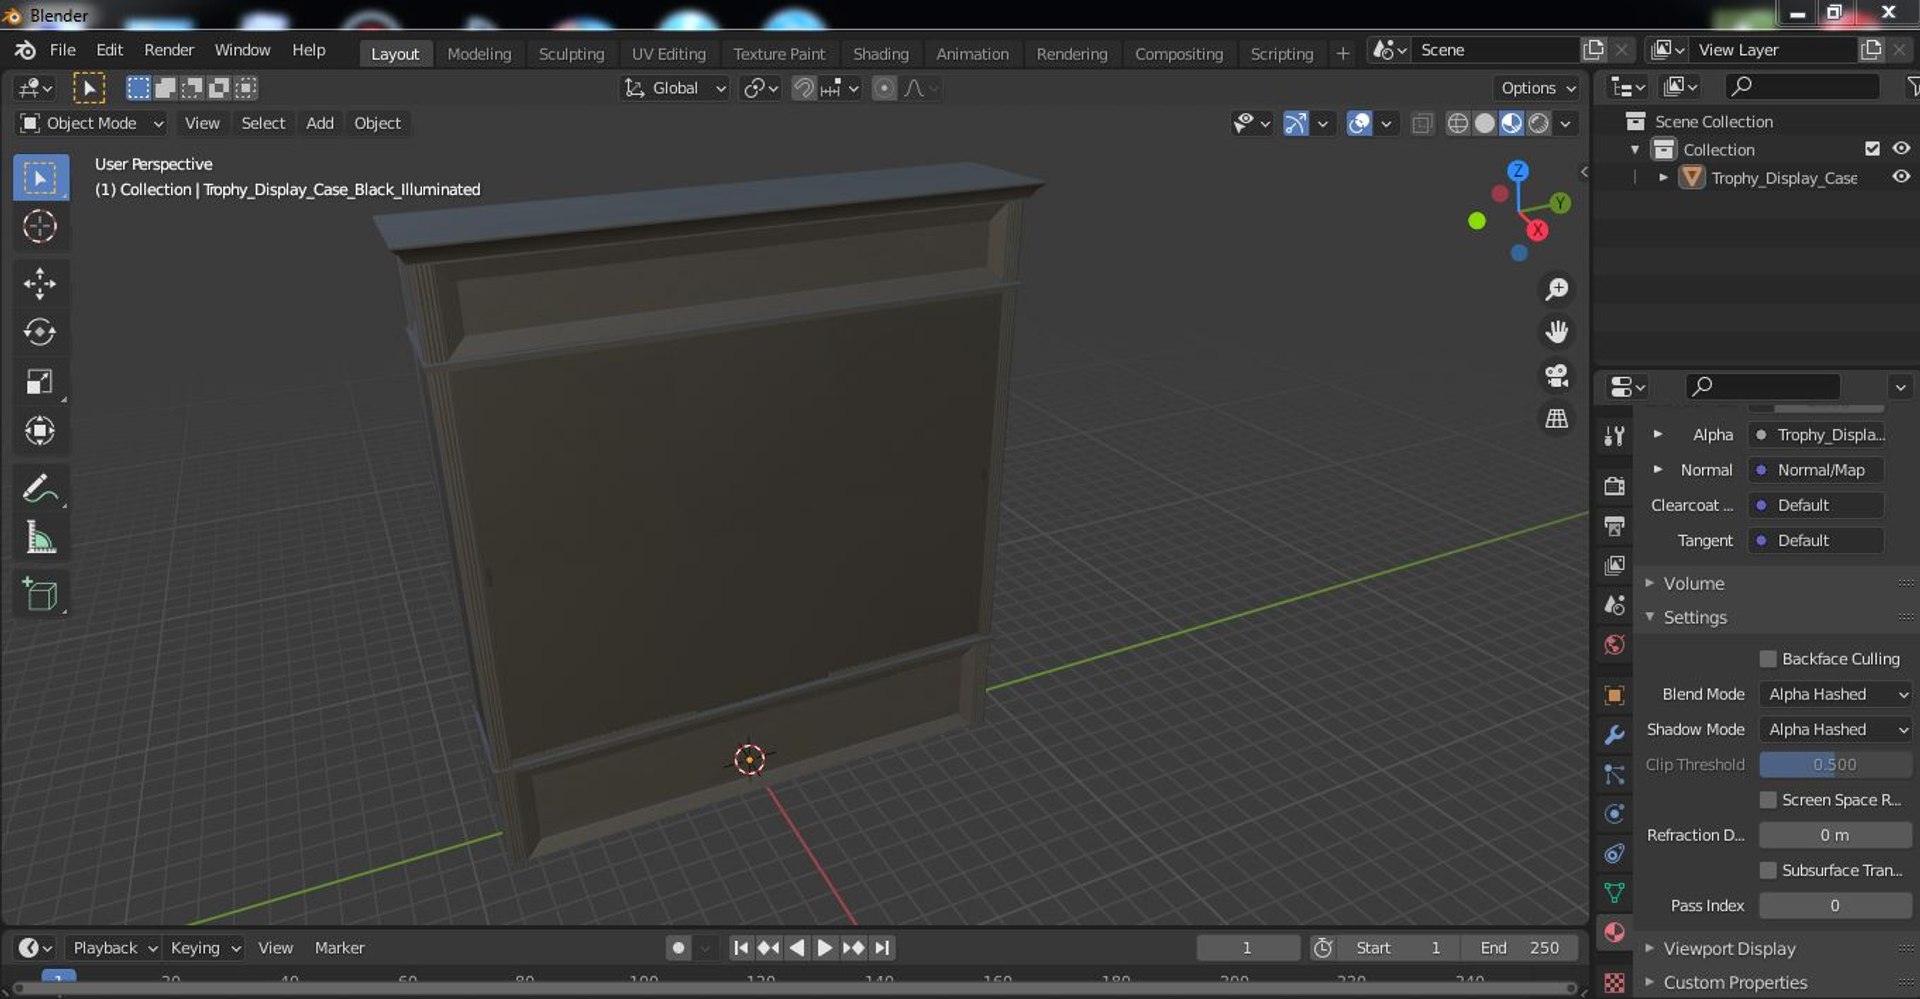Click the Pass Index value field
Screen dimensions: 1920x999
click(x=1836, y=906)
